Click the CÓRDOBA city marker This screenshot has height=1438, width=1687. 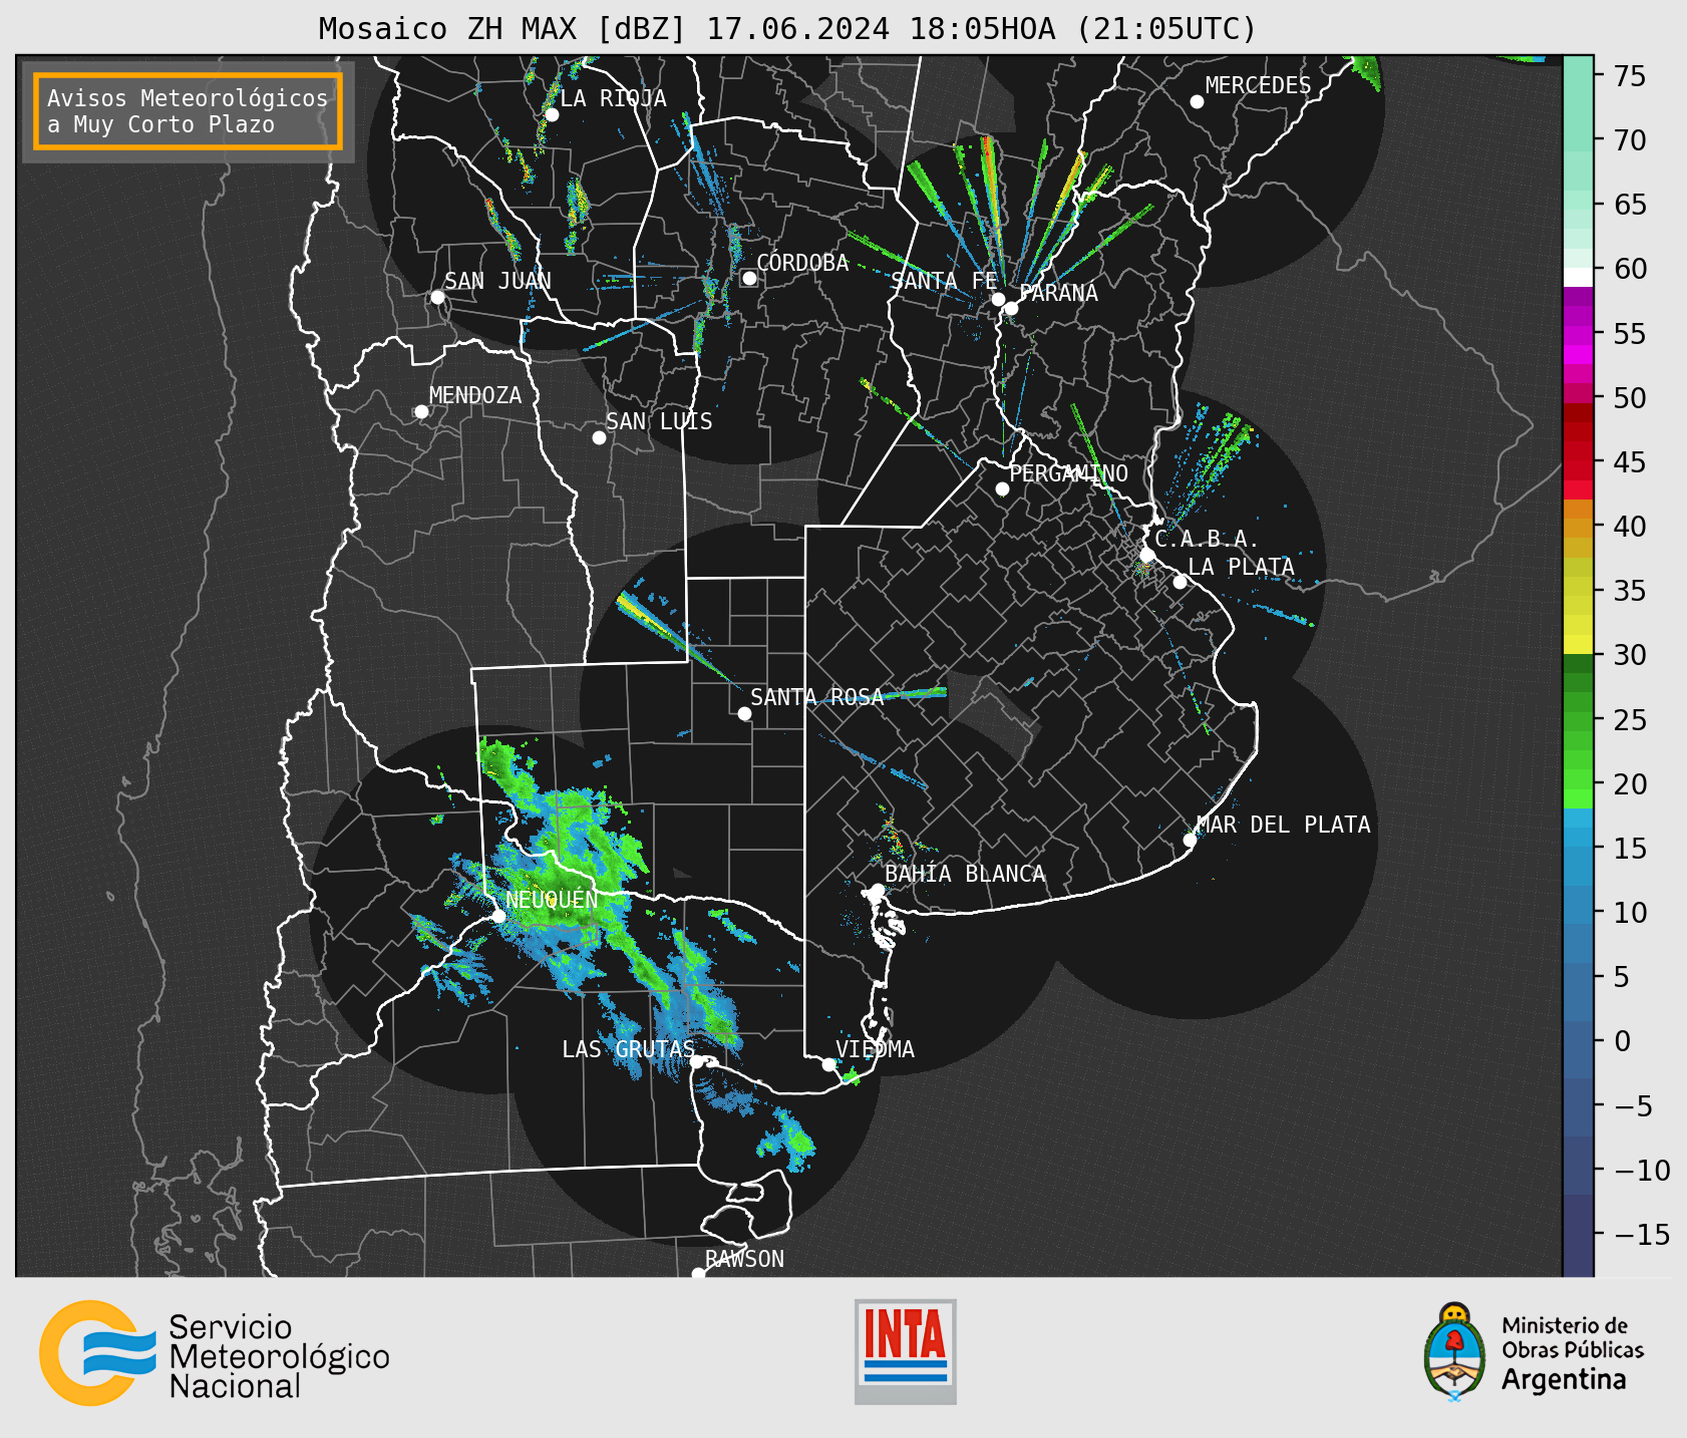click(x=749, y=278)
